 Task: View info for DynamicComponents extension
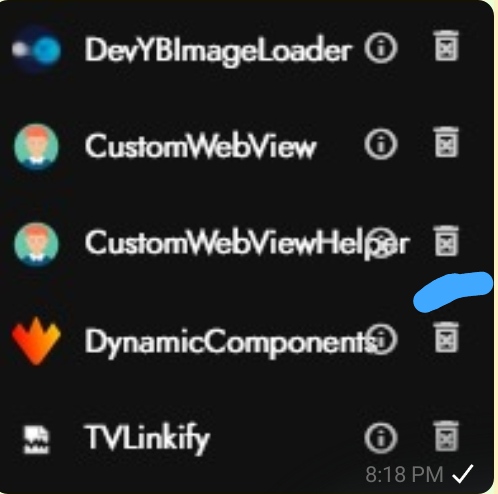381,340
